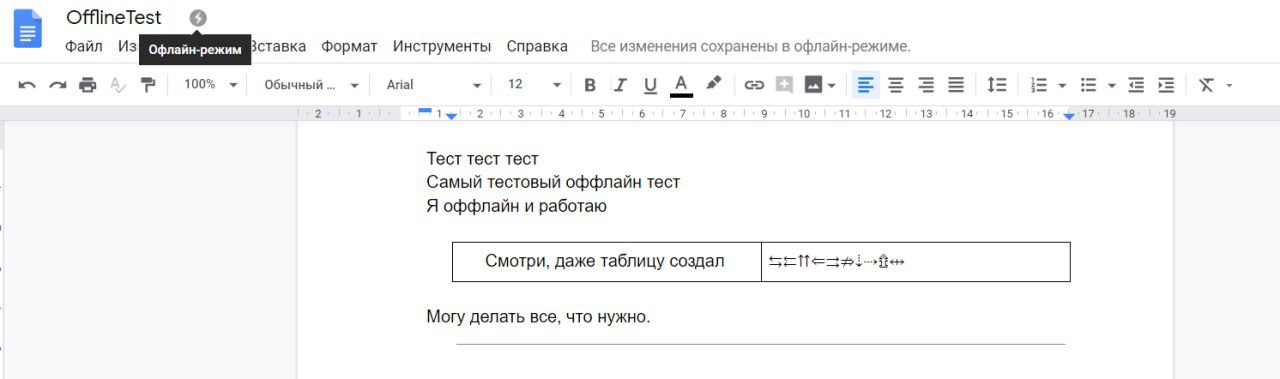Image resolution: width=1280 pixels, height=379 pixels.
Task: Click the line 'Я оффлайн и работаю'
Action: (x=517, y=206)
